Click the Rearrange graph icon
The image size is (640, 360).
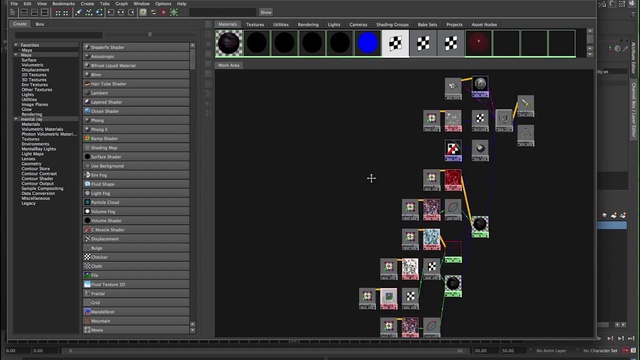pyautogui.click(x=89, y=12)
